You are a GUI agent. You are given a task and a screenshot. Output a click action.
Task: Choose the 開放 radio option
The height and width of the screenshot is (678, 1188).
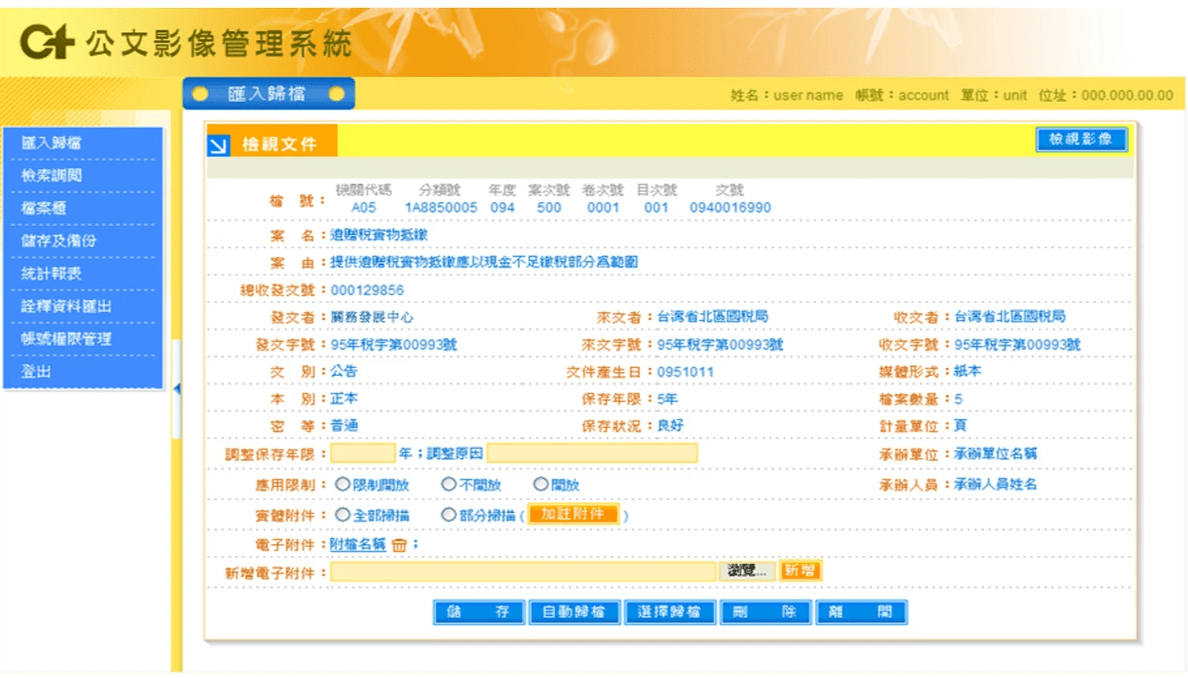coord(540,483)
